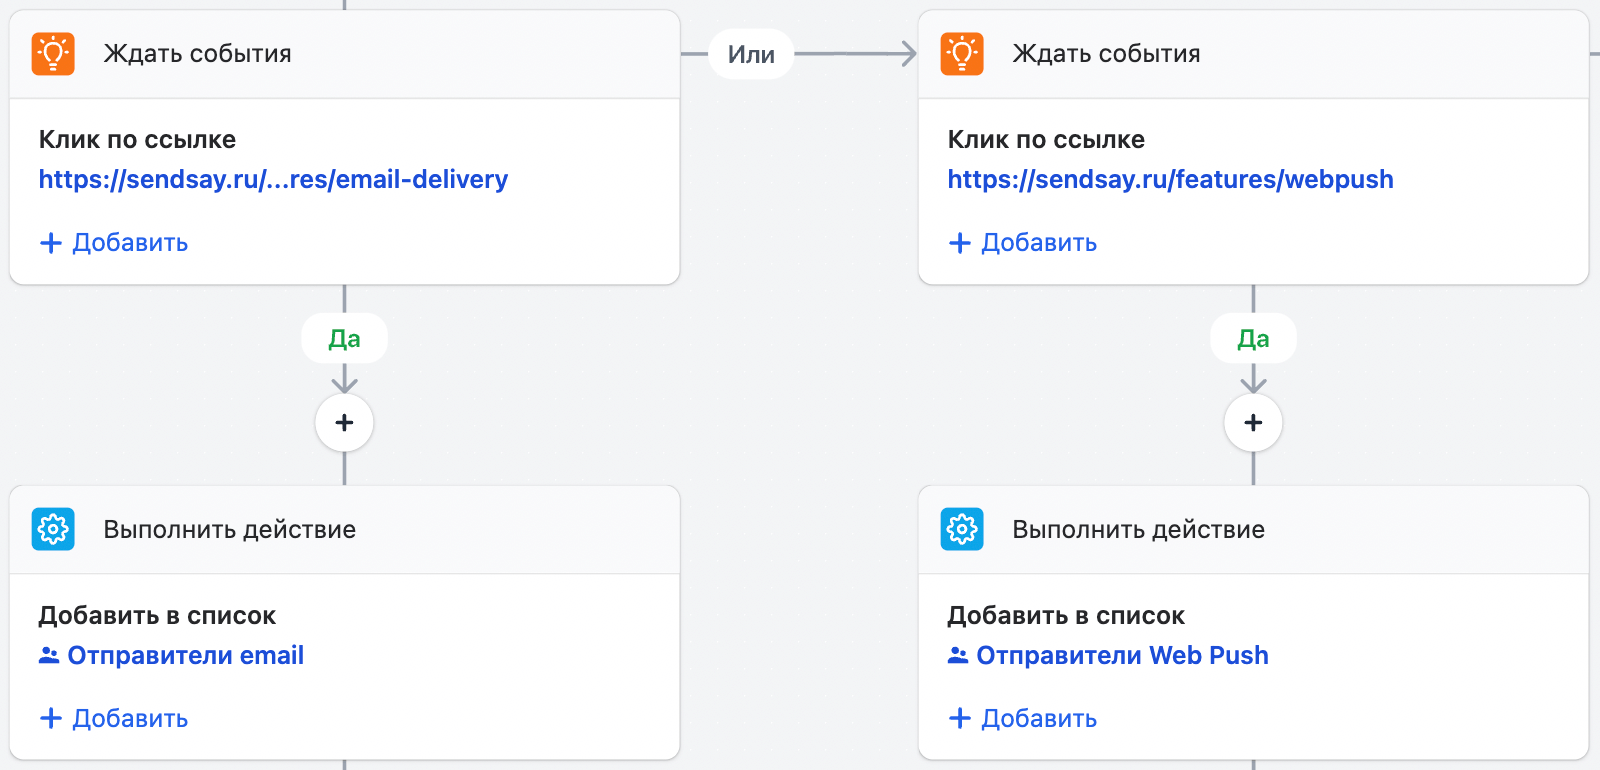Image resolution: width=1600 pixels, height=770 pixels.
Task: Click the lightbulb icon of the email-delivery event block
Action: pyautogui.click(x=53, y=54)
